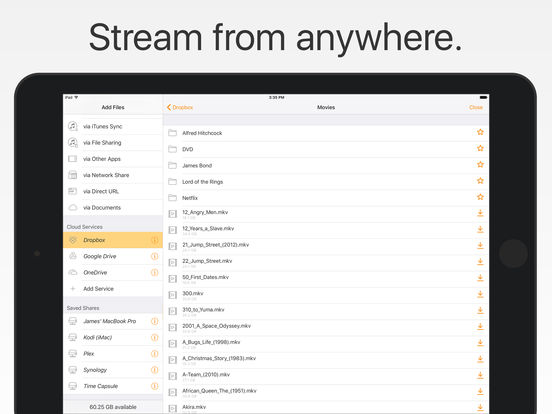The width and height of the screenshot is (552, 414).
Task: Open info for Plex saved share
Action: click(155, 354)
